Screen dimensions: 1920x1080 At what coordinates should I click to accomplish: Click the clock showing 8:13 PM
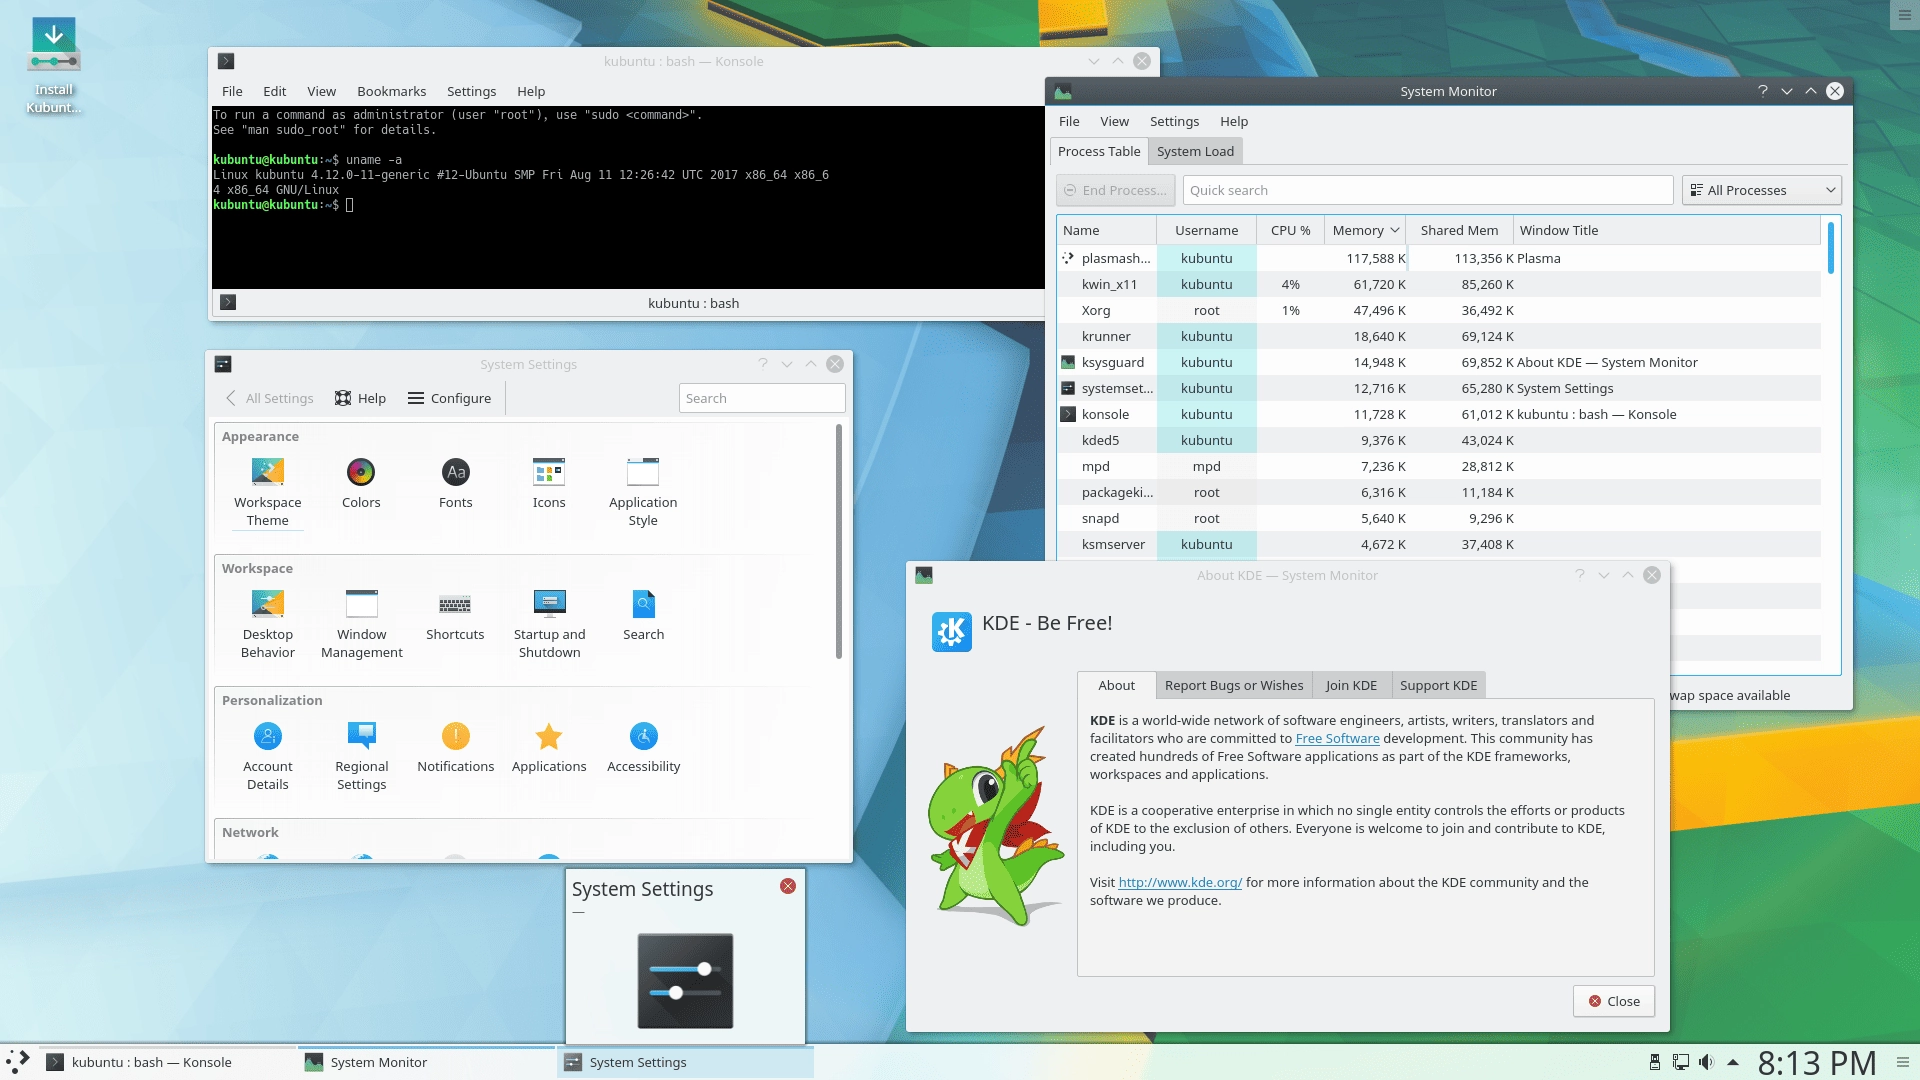[1816, 1062]
